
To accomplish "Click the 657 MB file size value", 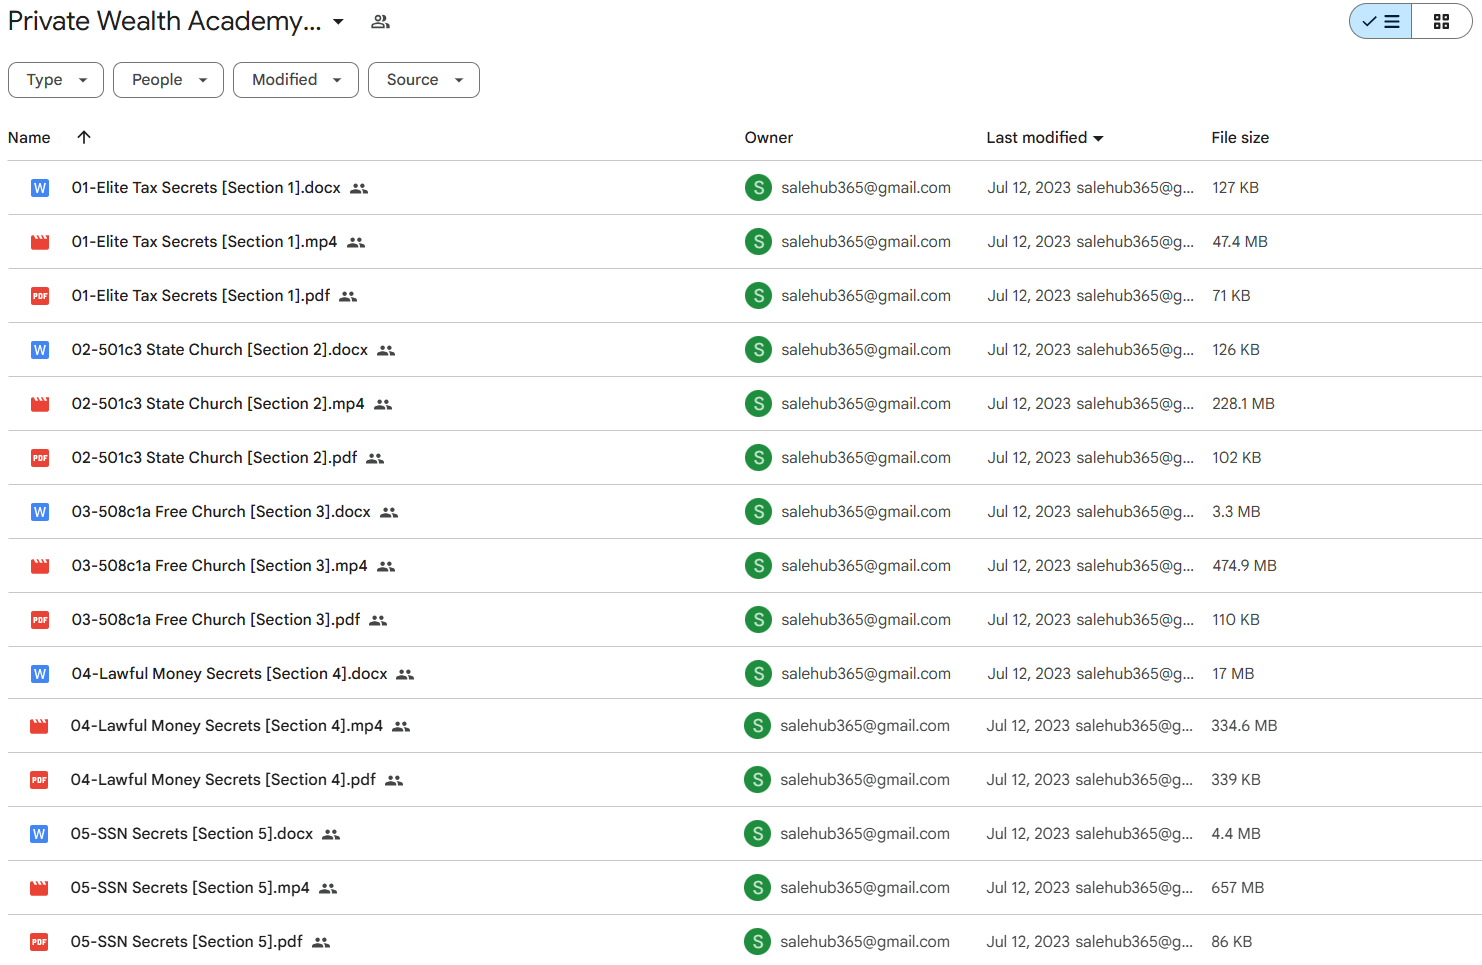I will (1237, 888).
